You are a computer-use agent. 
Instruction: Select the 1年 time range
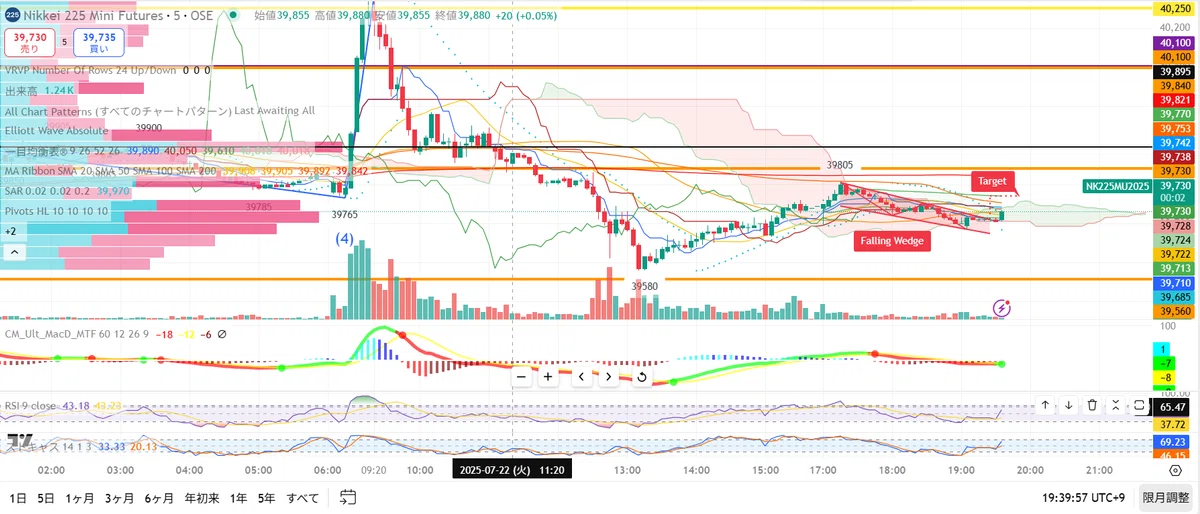click(x=238, y=497)
